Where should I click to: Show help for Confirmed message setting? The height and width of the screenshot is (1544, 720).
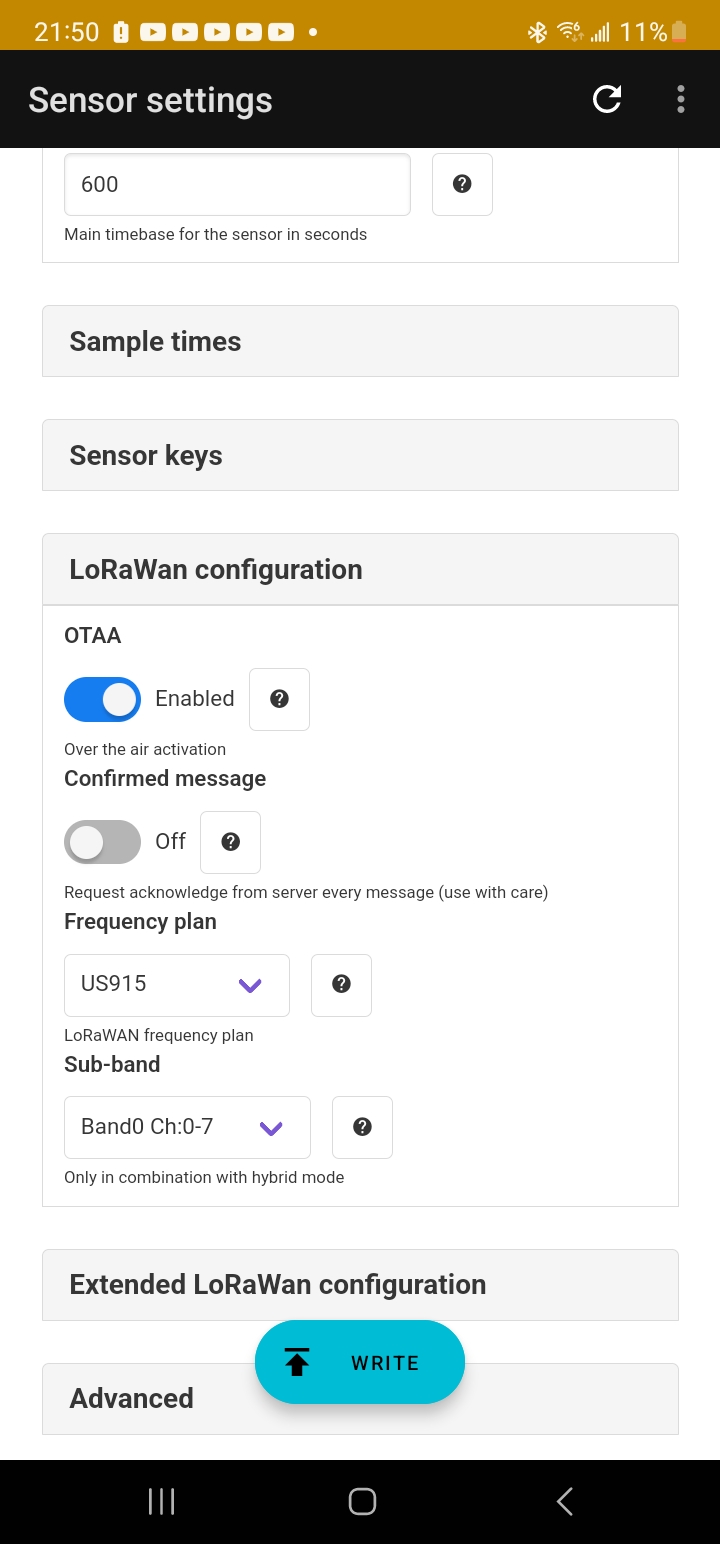(x=231, y=842)
